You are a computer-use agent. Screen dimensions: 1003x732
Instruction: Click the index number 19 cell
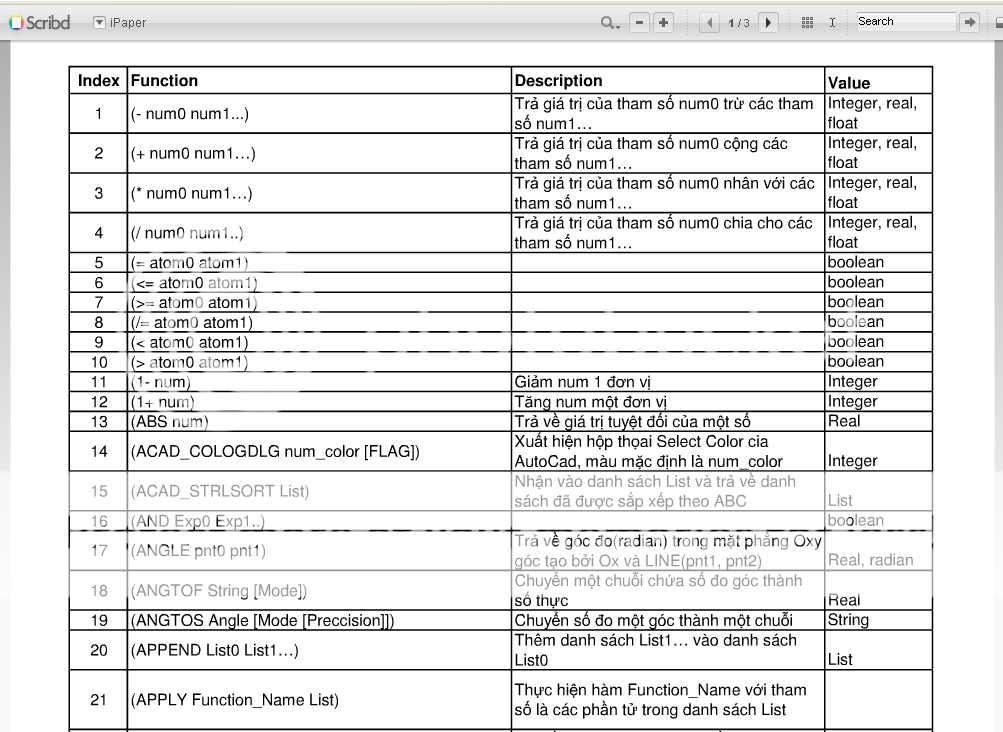tap(99, 621)
